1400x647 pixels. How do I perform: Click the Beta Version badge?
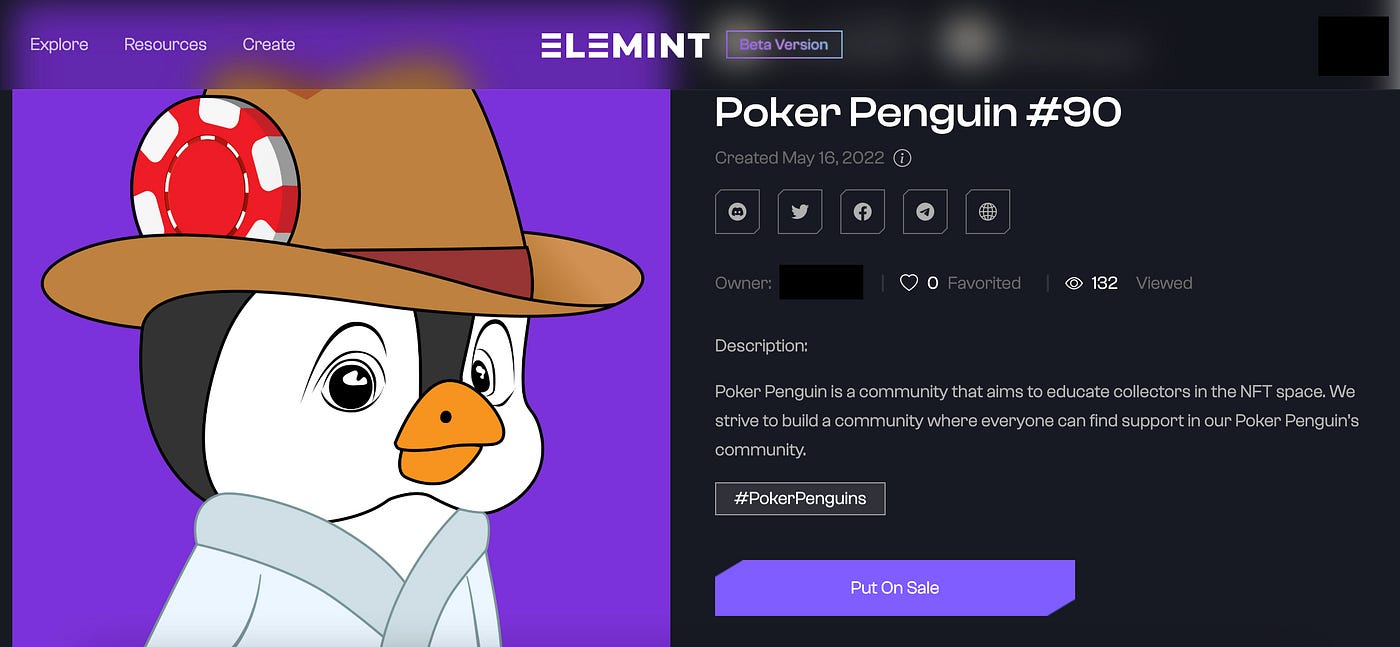pos(784,44)
